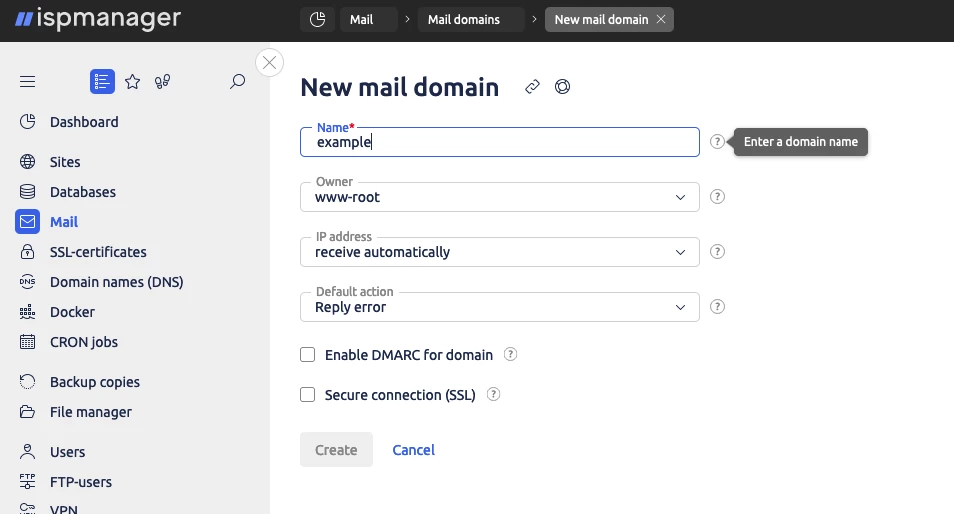954x514 pixels.
Task: Click the Create button
Action: [x=336, y=450]
